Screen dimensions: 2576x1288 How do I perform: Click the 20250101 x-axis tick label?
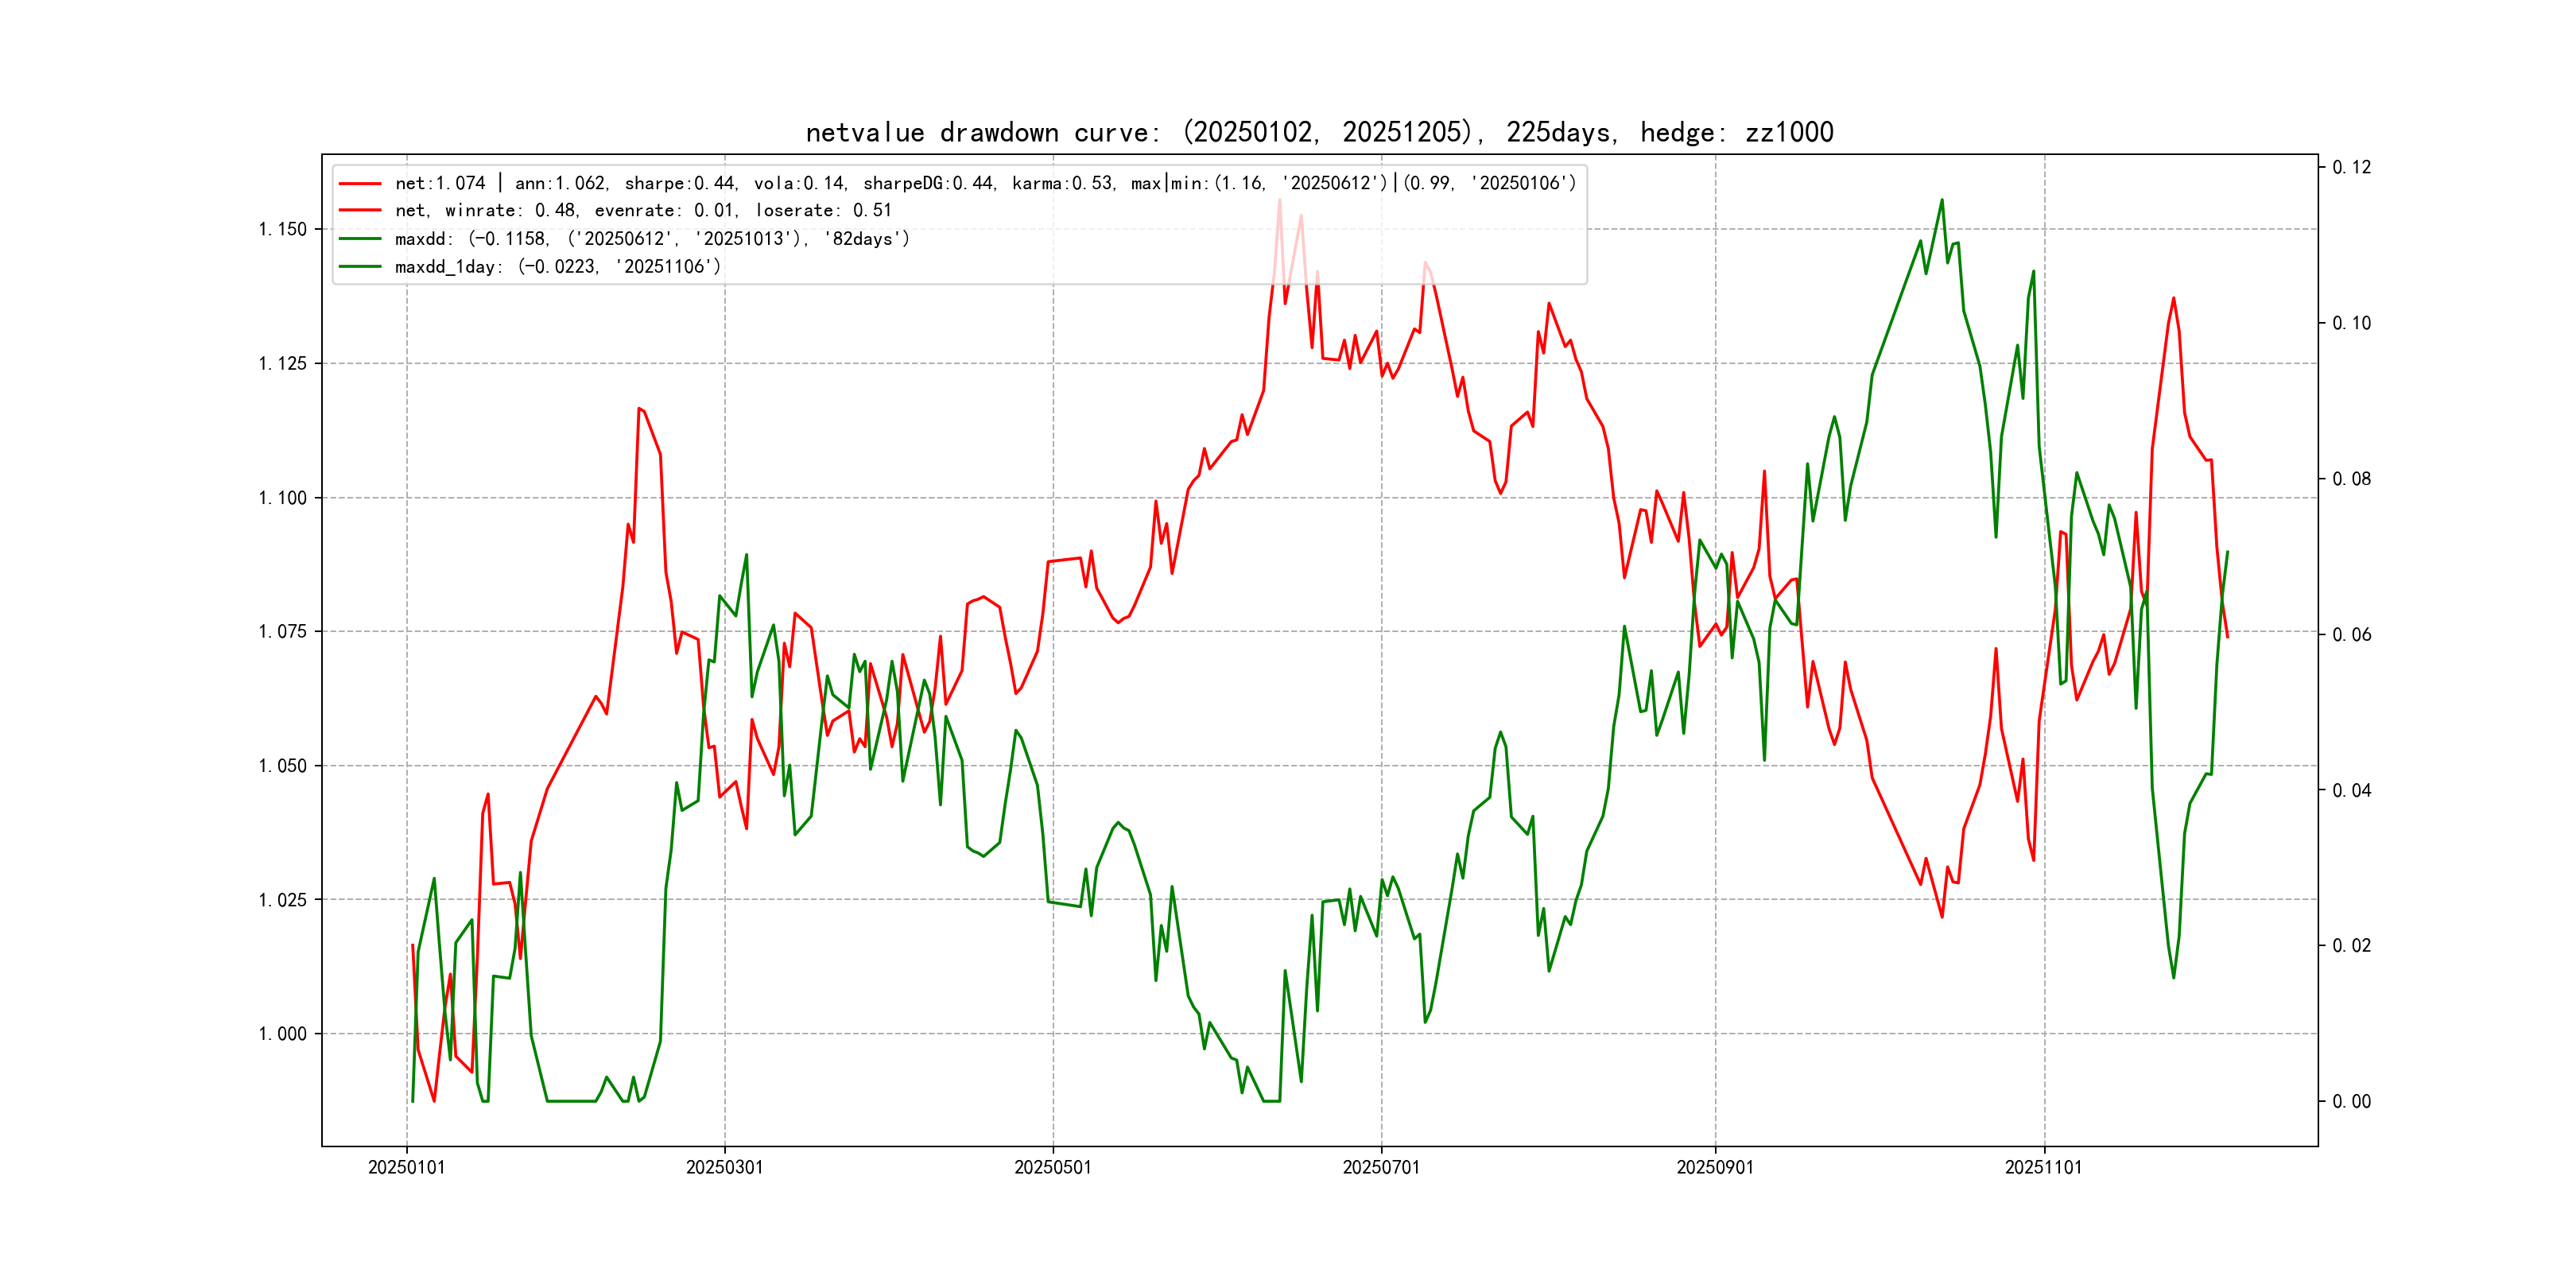coord(406,1168)
